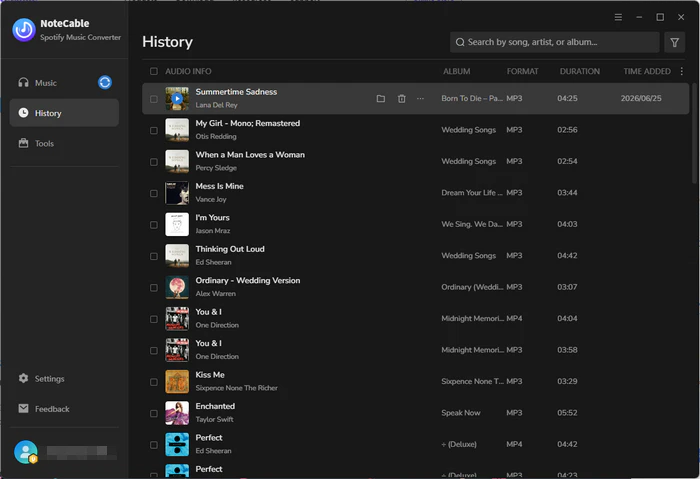
Task: Click the blue sync icon beside Music
Action: click(x=105, y=82)
